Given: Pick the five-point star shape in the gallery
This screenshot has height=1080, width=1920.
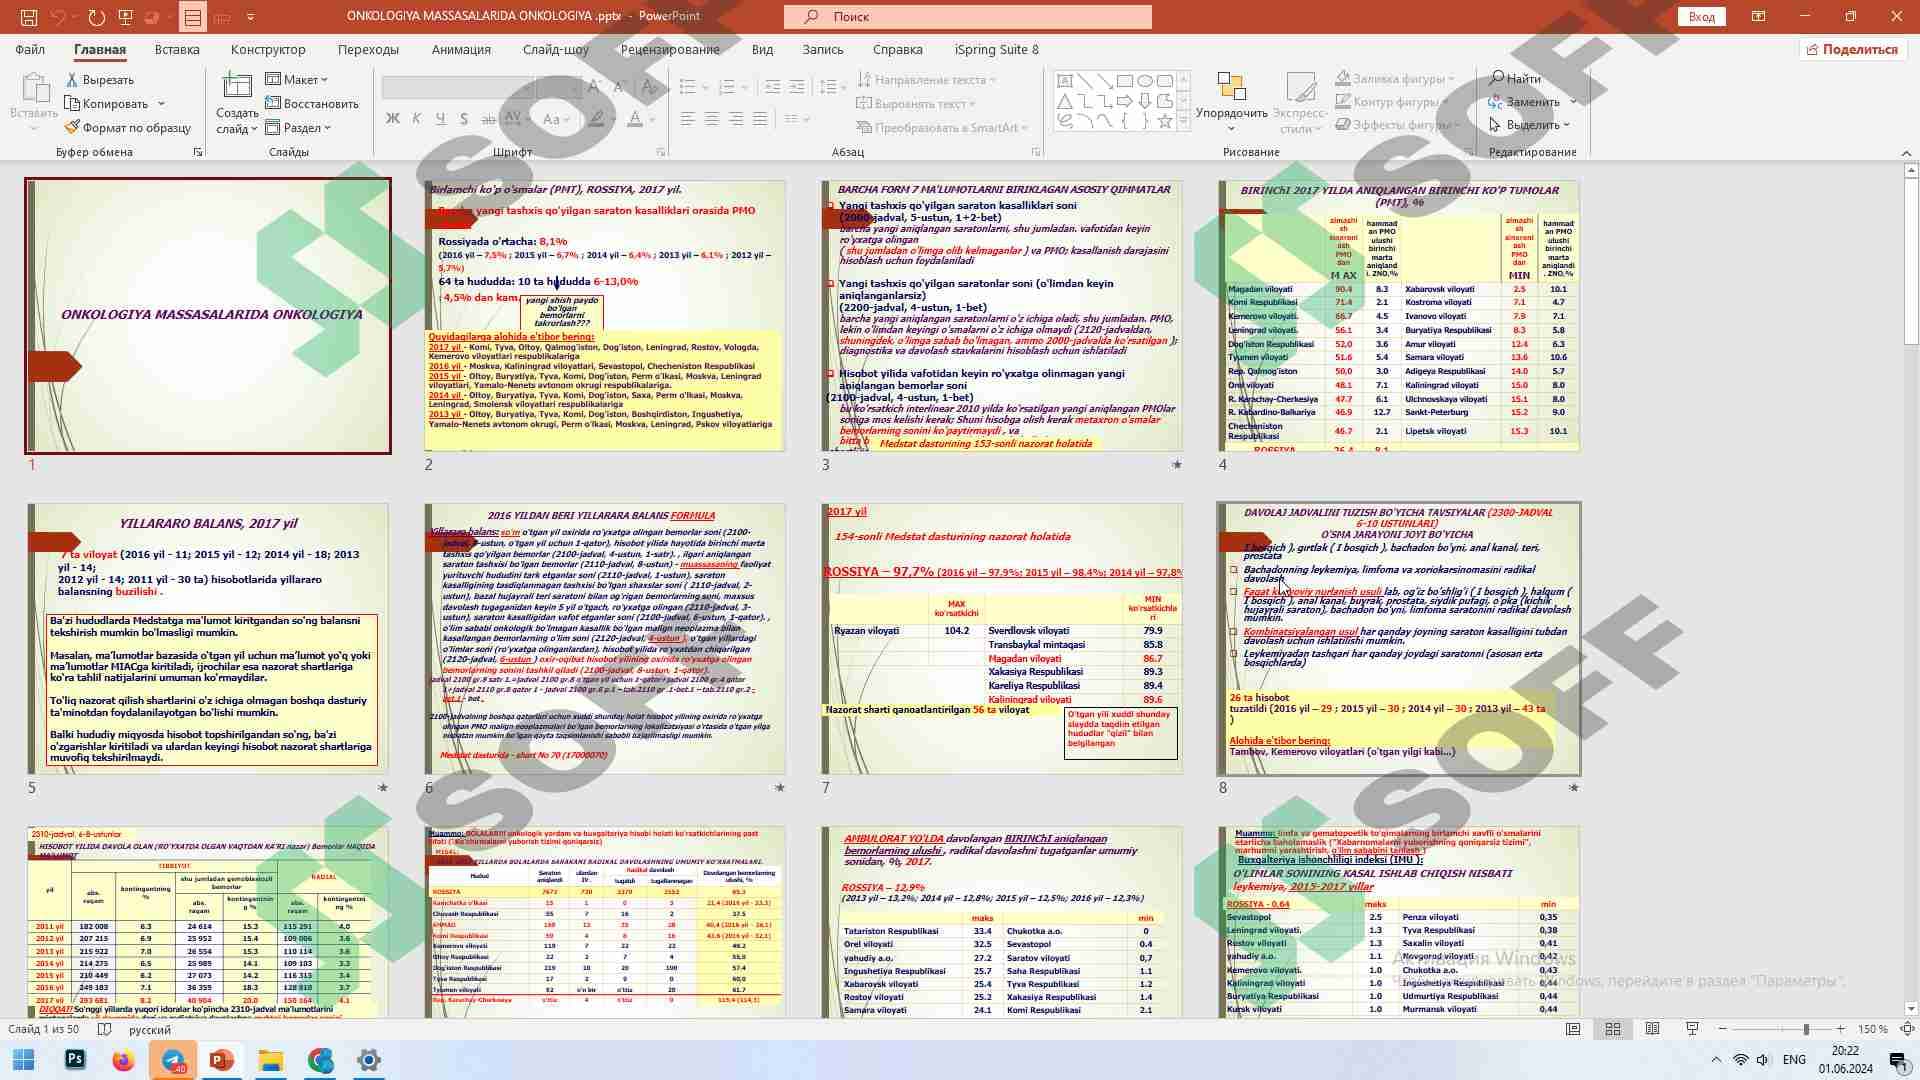Looking at the screenshot, I should (1165, 121).
